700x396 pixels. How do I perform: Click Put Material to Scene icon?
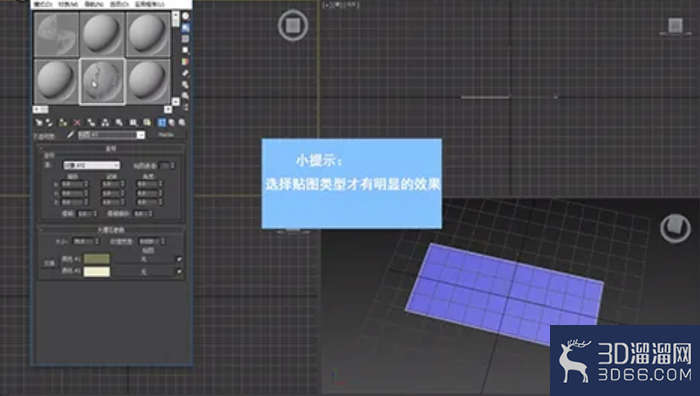click(49, 122)
